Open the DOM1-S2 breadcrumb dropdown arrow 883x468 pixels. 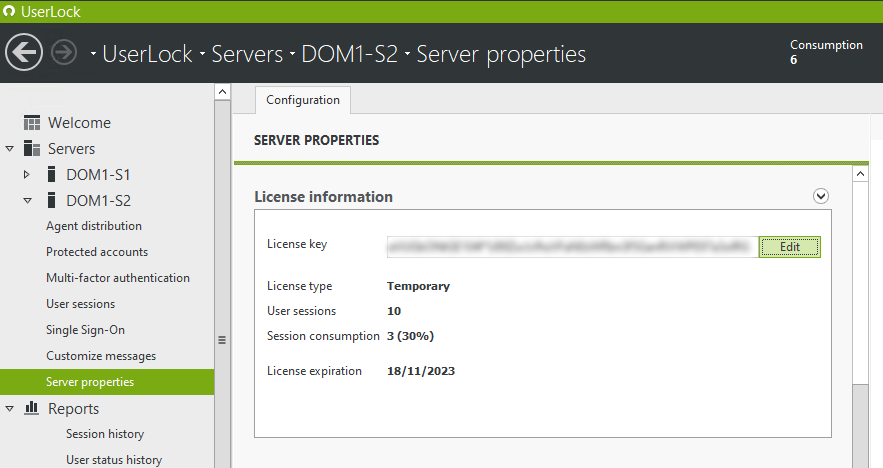click(292, 54)
